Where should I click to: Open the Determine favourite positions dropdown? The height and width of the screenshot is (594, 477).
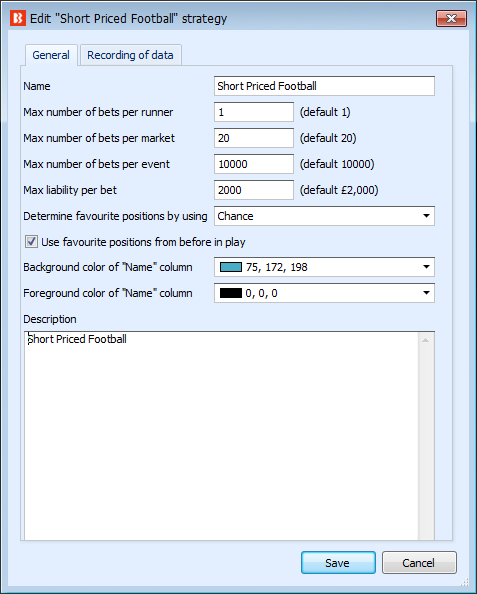click(324, 216)
